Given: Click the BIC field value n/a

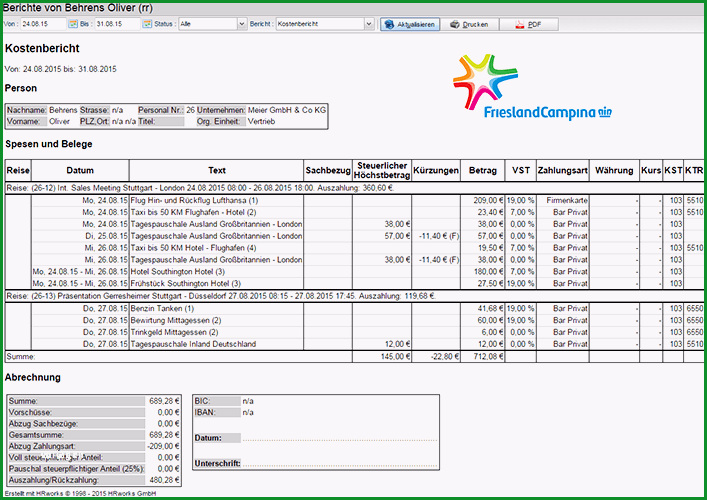Looking at the screenshot, I should tap(248, 401).
